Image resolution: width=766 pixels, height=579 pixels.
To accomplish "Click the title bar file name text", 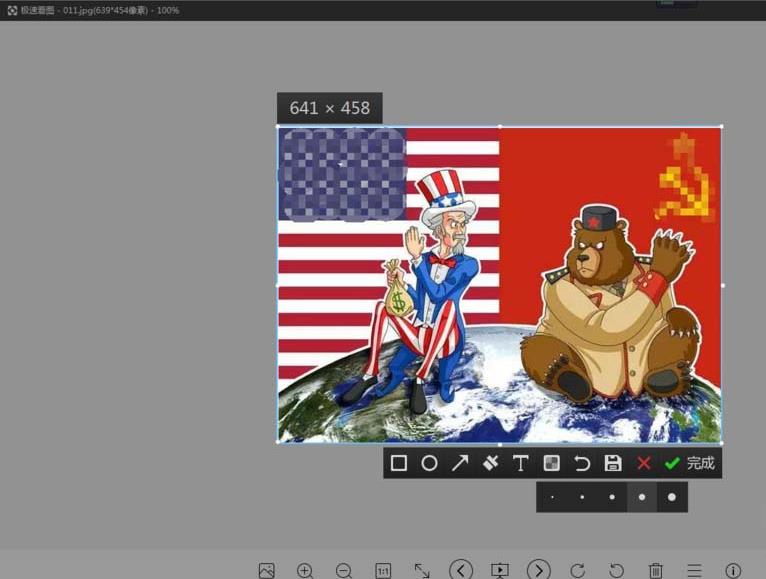I will (x=100, y=10).
